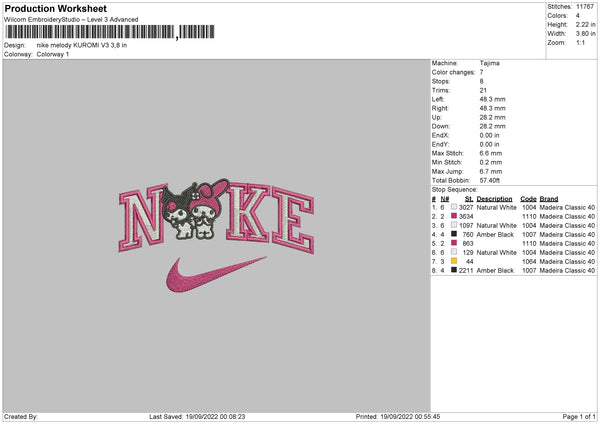The image size is (600, 424).
Task: Click the Width value '3.80 in'
Action: [585, 34]
